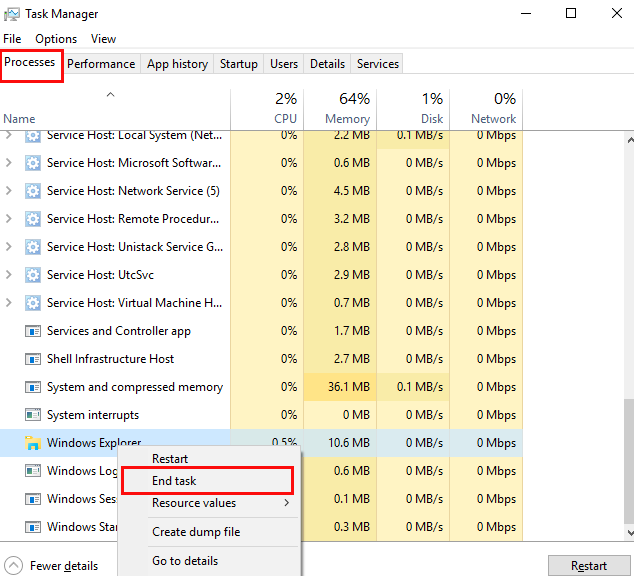Viewport: 634px width, 576px height.
Task: Expand Service Host: Network Service (5) row
Action: (x=8, y=190)
